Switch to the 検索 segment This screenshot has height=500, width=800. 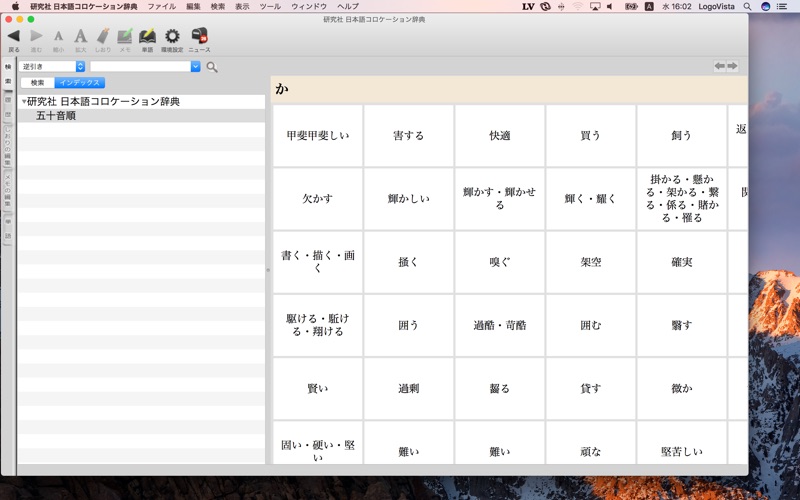(x=38, y=83)
